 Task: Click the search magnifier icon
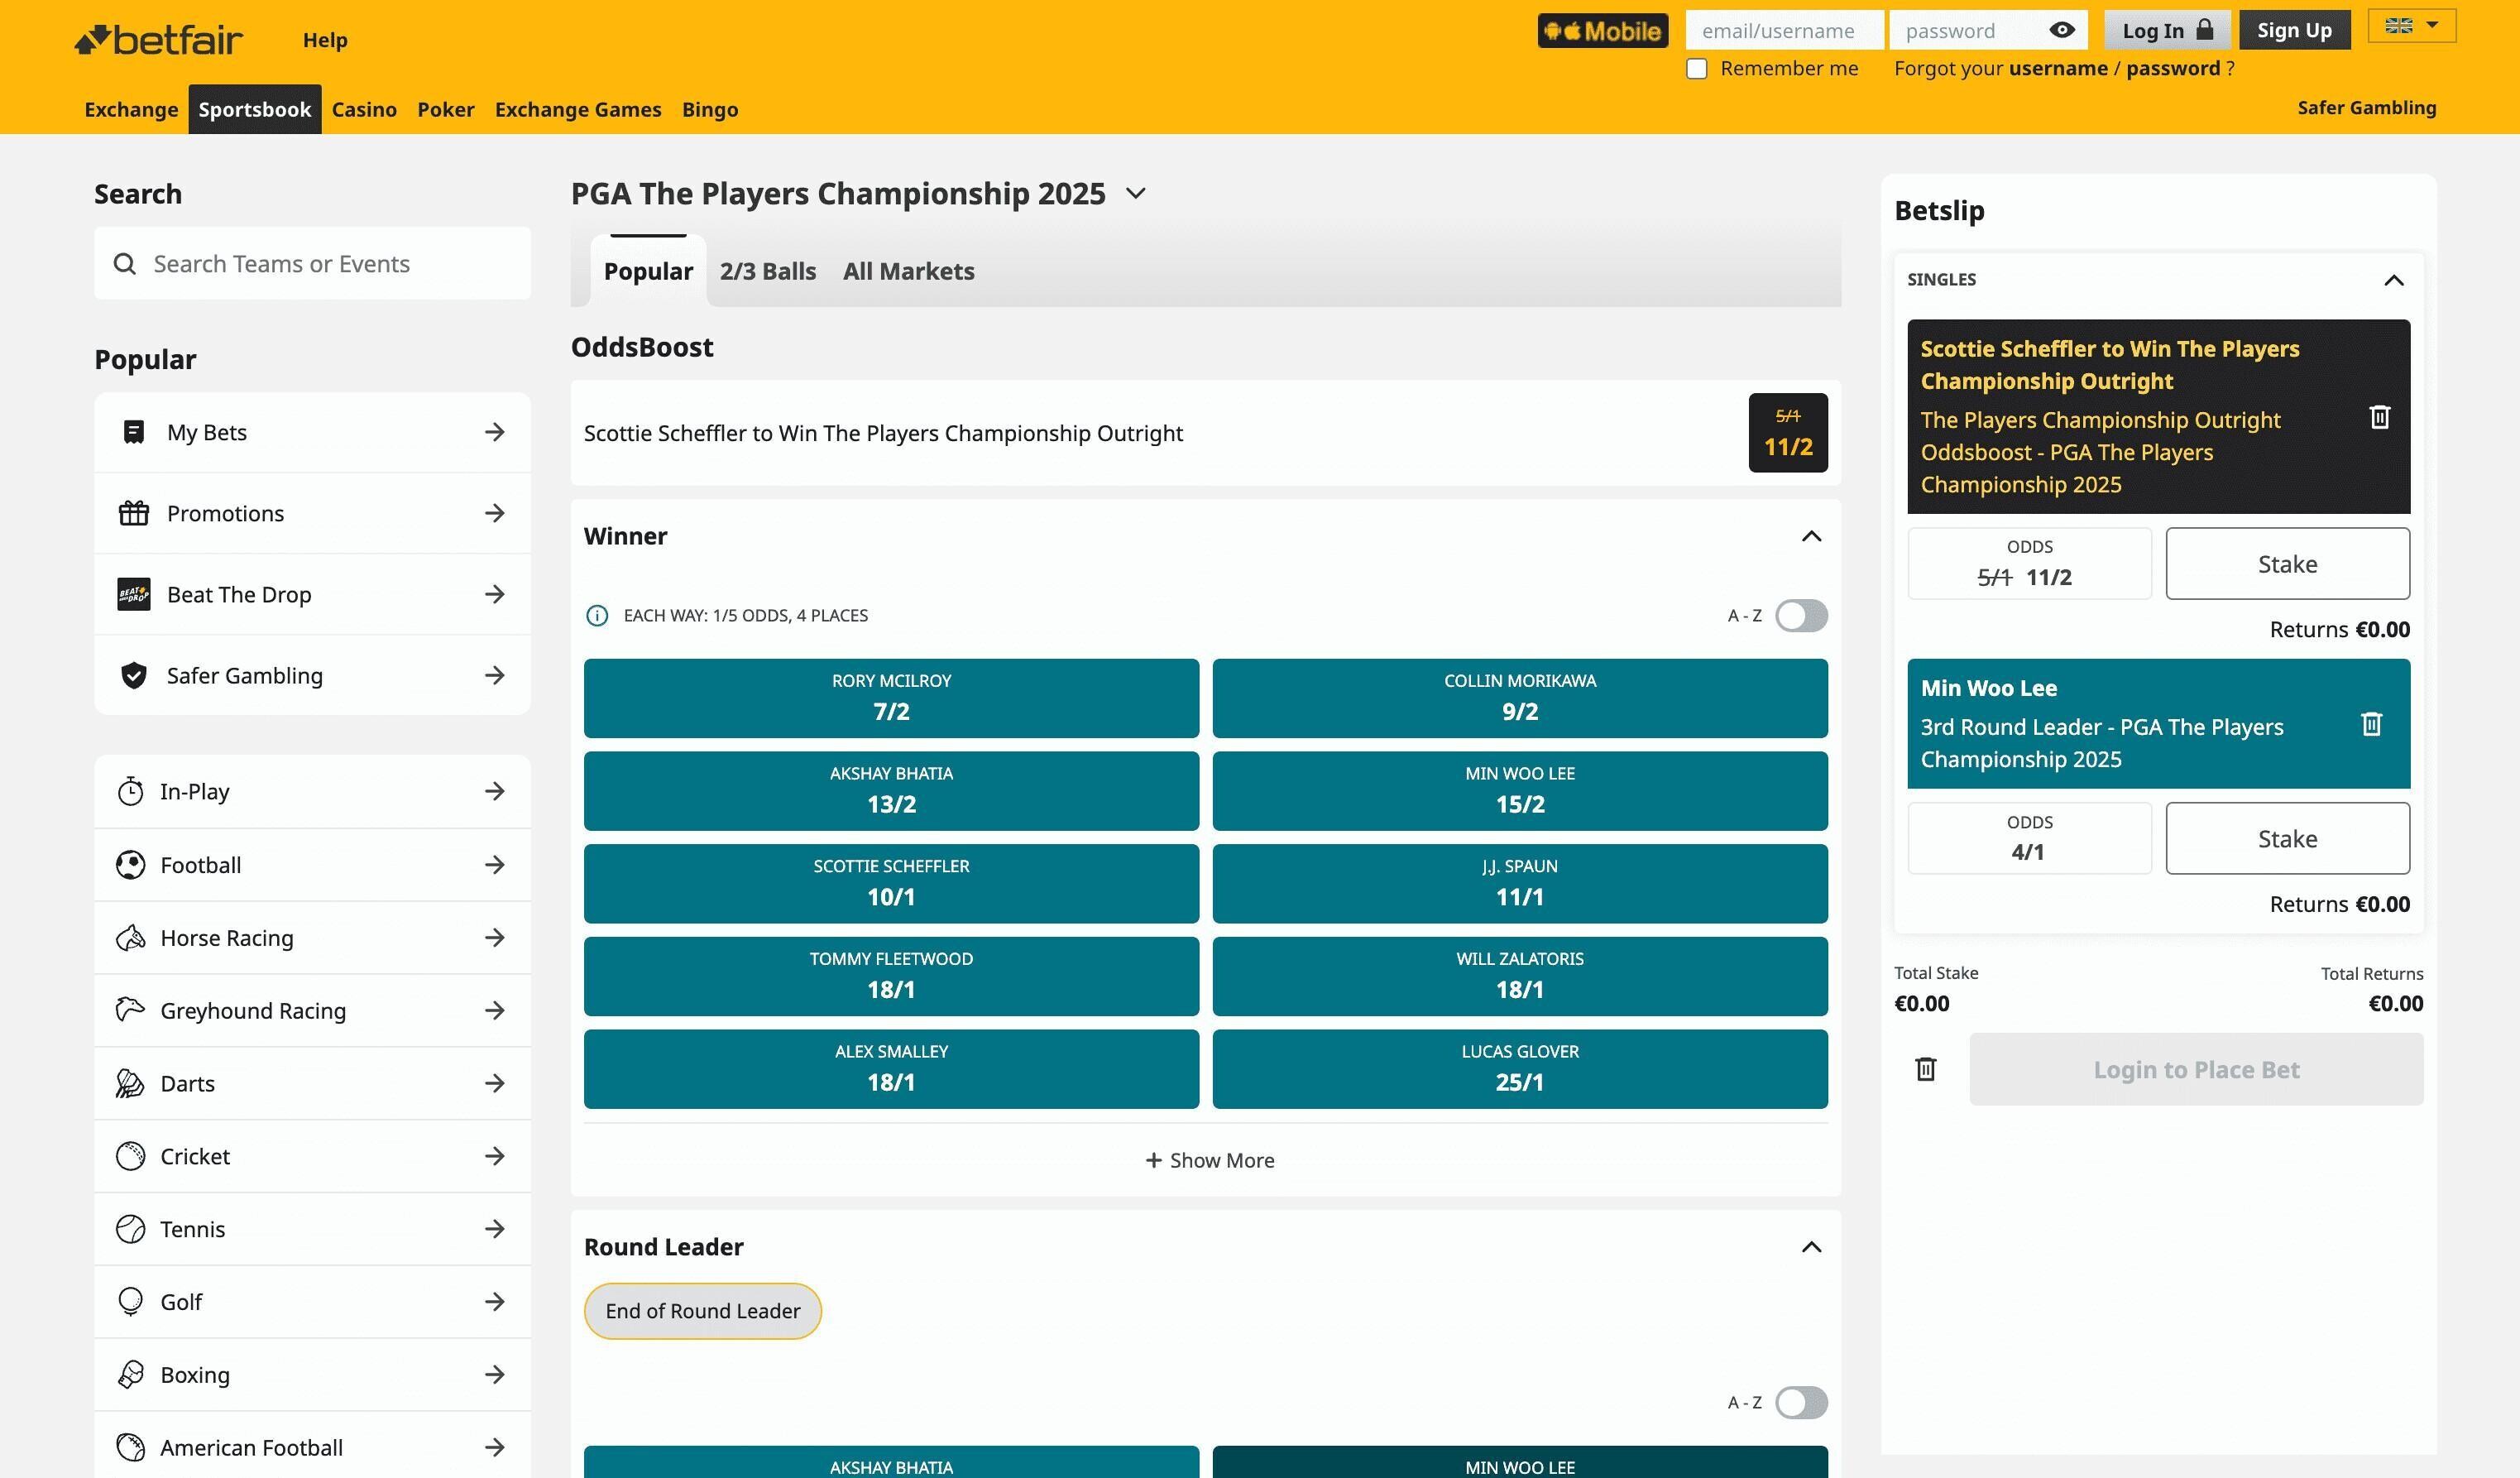click(x=125, y=264)
